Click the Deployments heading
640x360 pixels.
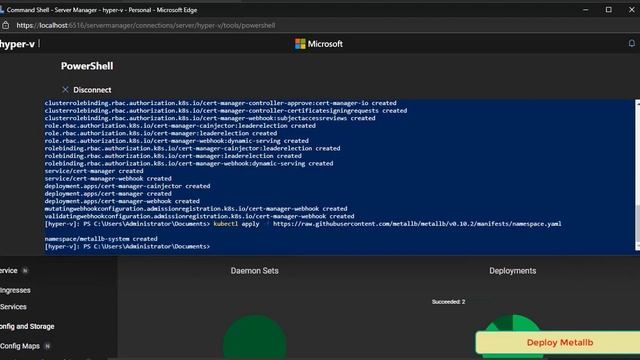[x=513, y=271]
